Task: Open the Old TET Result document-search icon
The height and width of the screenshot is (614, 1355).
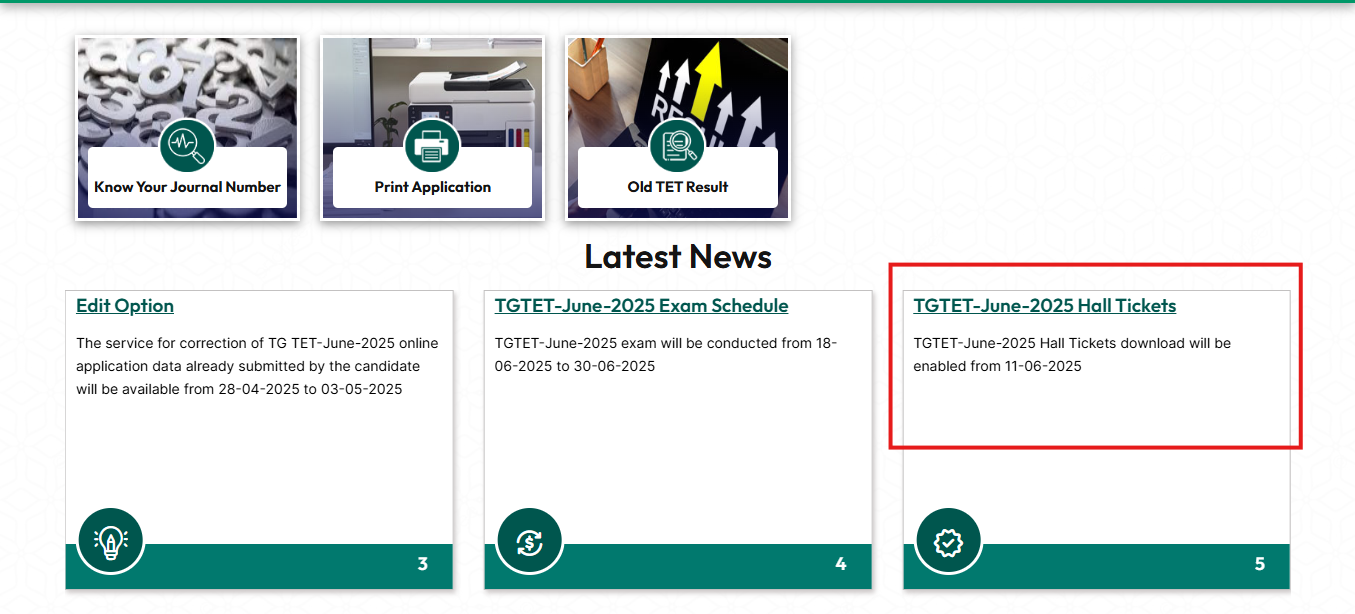Action: [677, 143]
